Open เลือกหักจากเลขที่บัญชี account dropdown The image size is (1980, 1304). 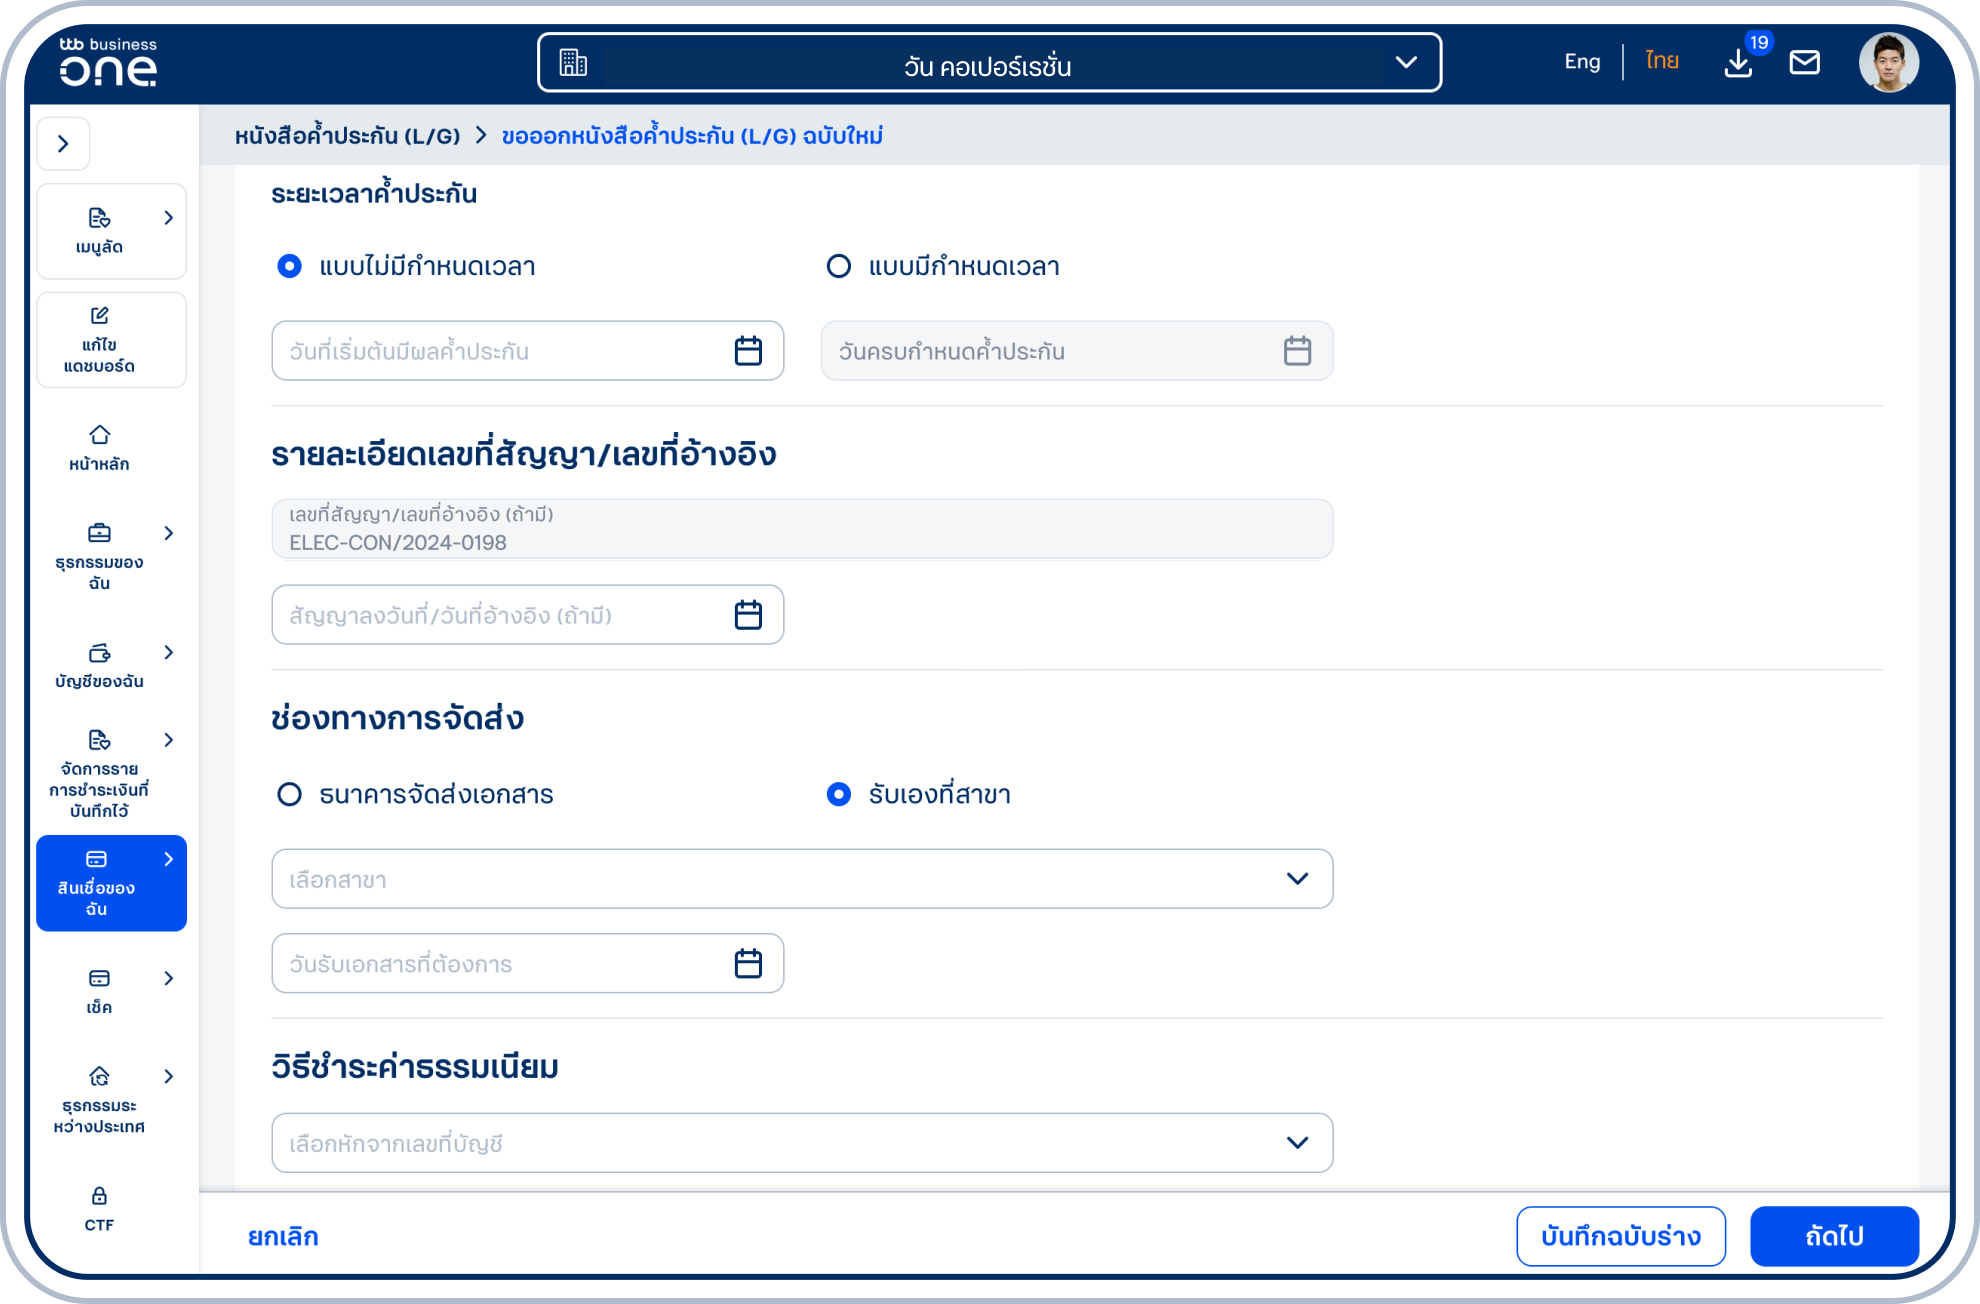click(801, 1143)
